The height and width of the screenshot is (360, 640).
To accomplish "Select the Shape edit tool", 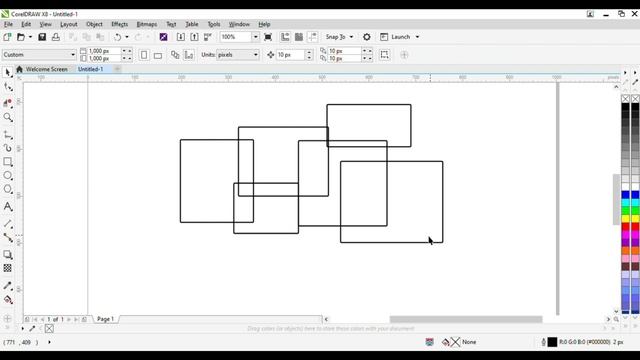I will coord(8,87).
